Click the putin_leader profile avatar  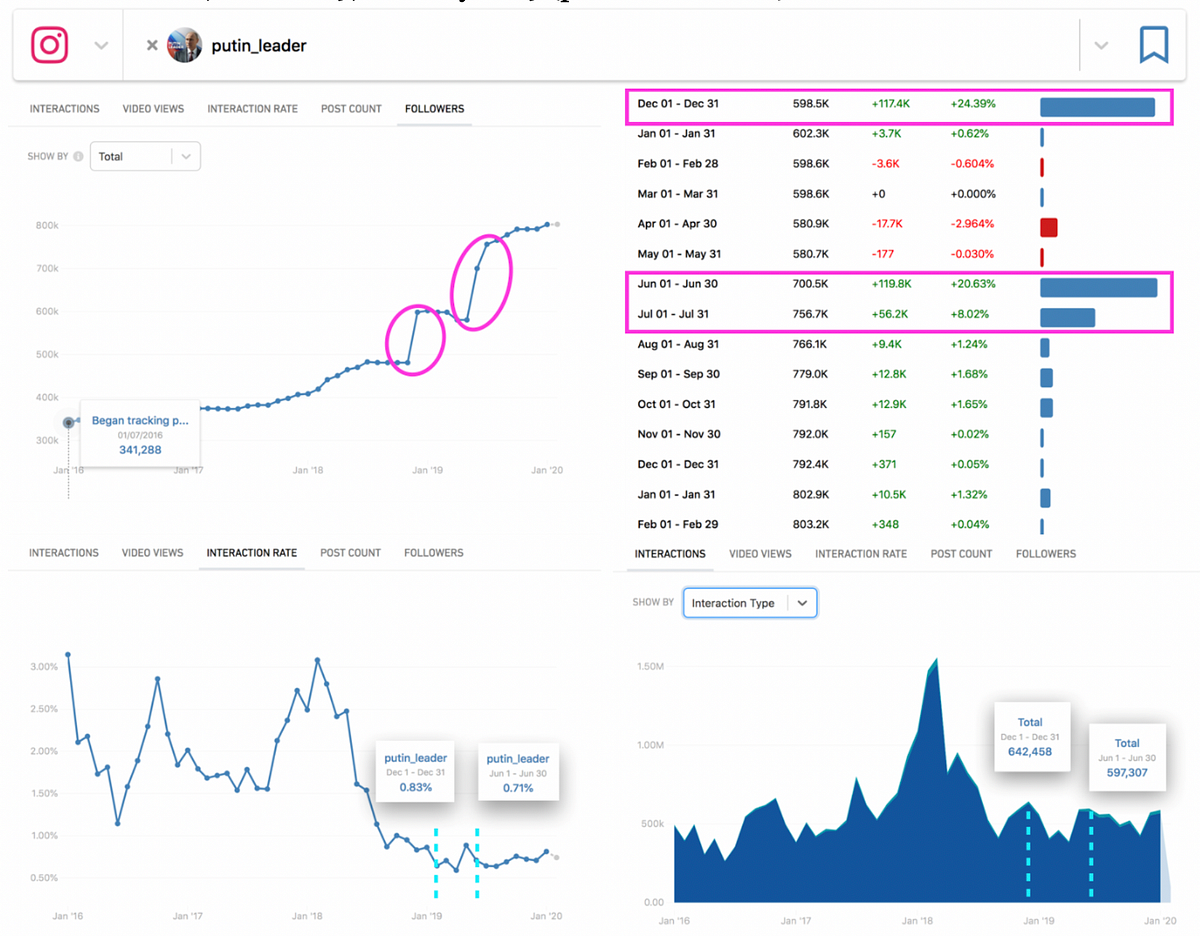[184, 45]
